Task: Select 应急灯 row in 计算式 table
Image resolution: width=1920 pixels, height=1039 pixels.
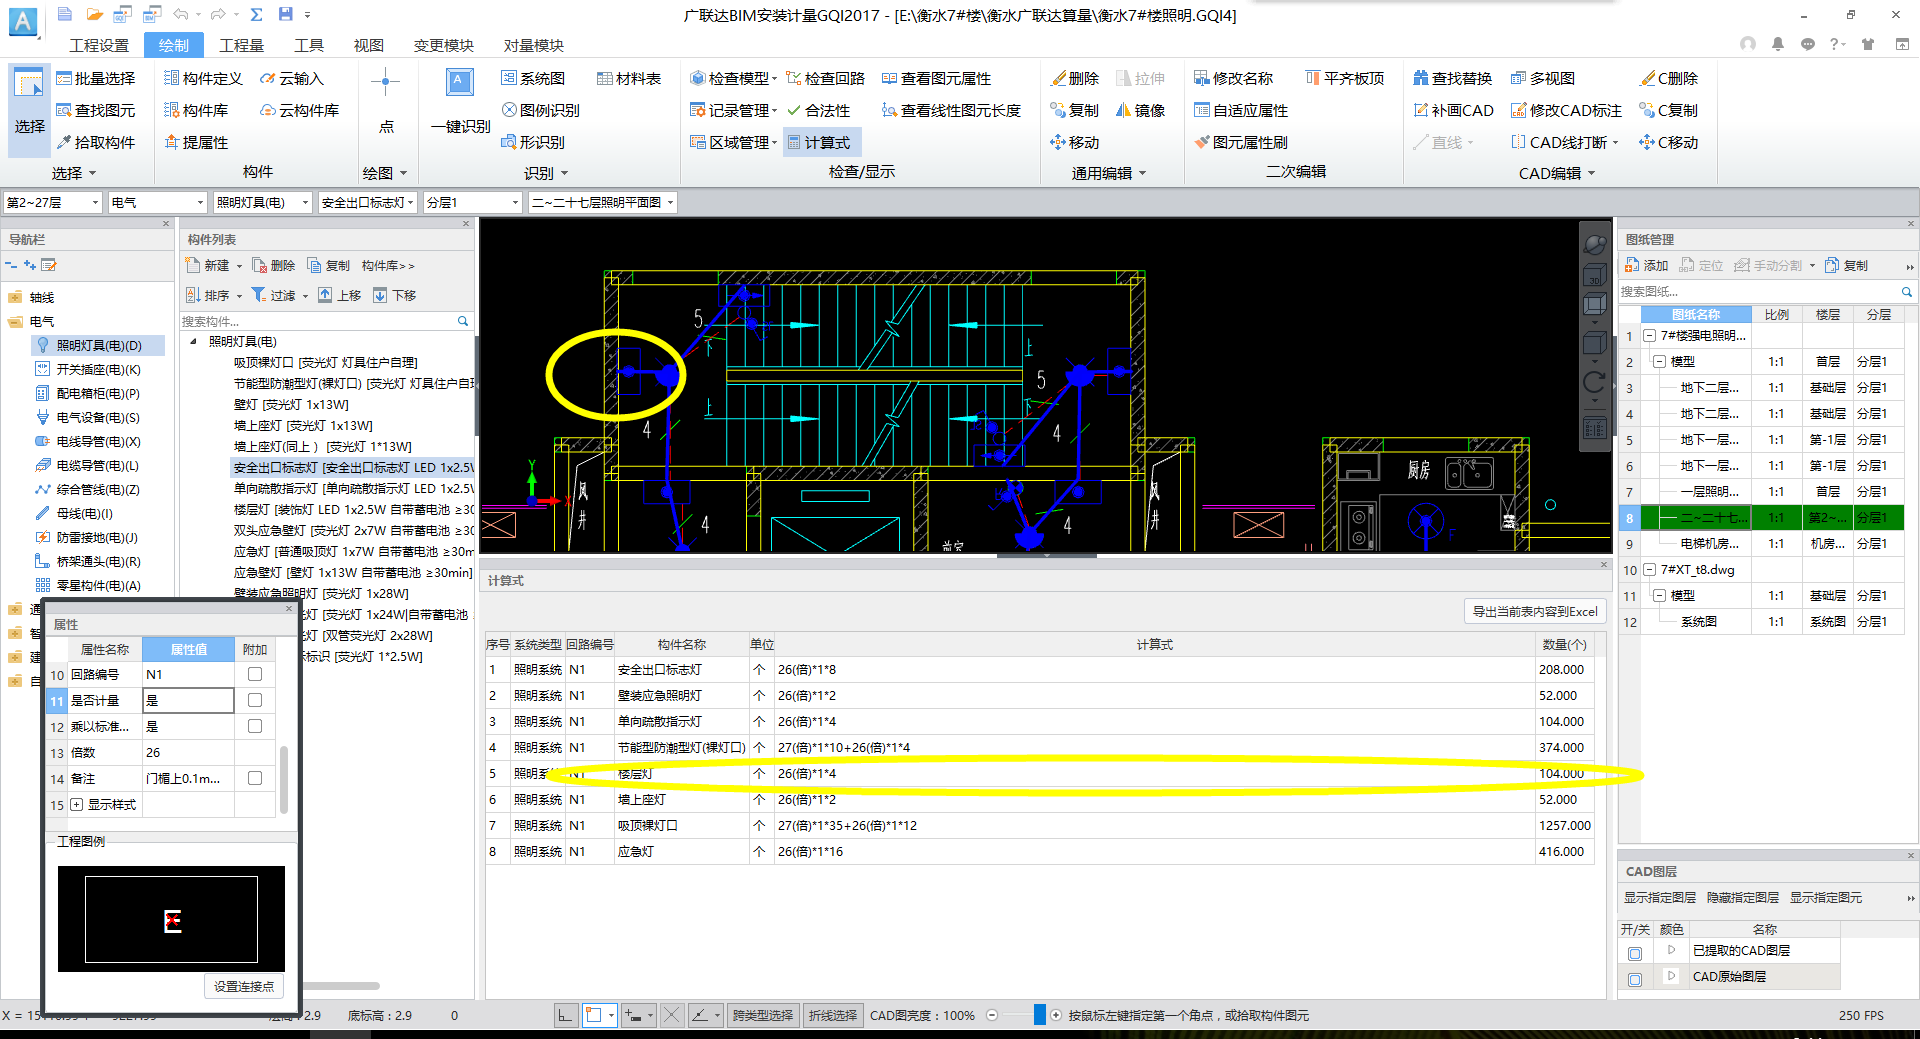Action: pos(1039,851)
